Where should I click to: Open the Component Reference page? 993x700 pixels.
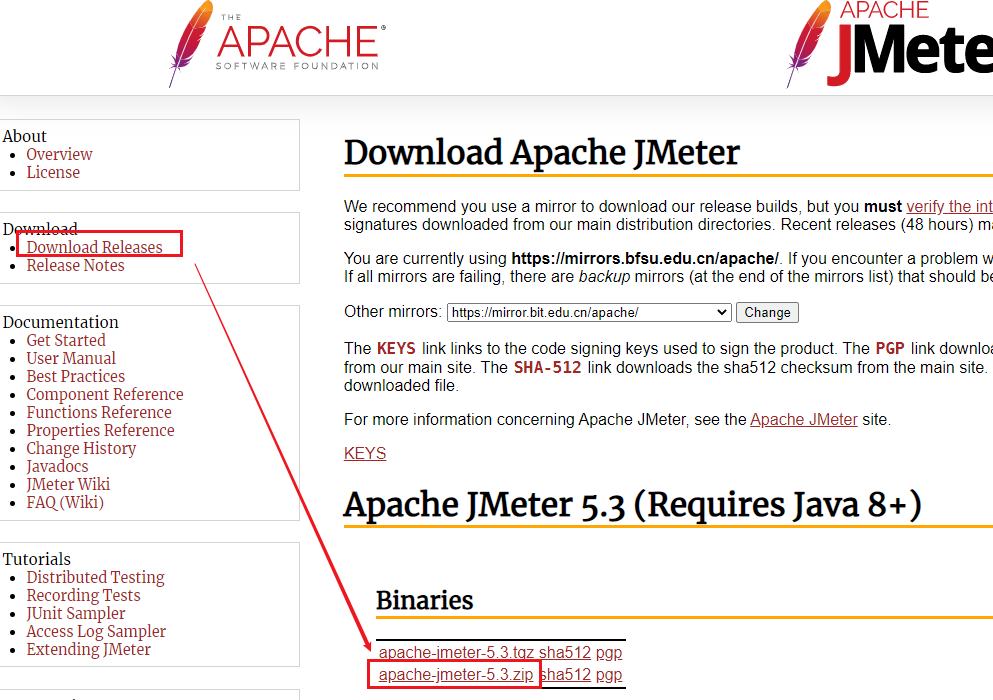tap(104, 394)
